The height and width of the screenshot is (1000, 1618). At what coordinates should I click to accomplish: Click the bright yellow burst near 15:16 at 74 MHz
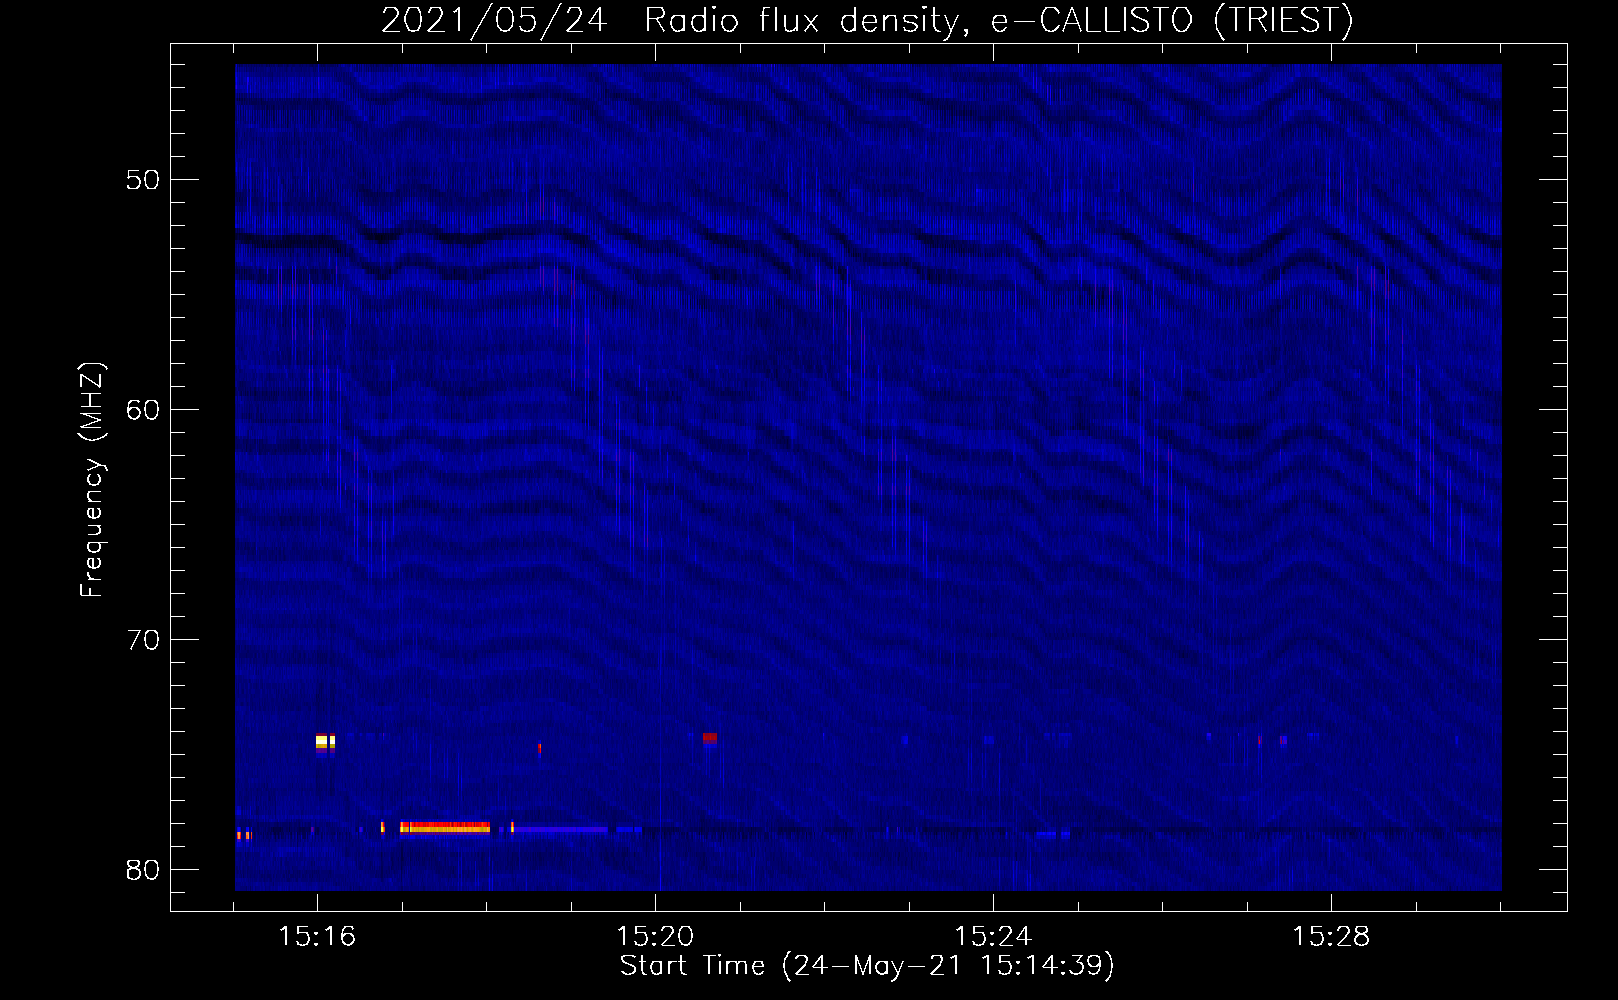click(x=325, y=741)
